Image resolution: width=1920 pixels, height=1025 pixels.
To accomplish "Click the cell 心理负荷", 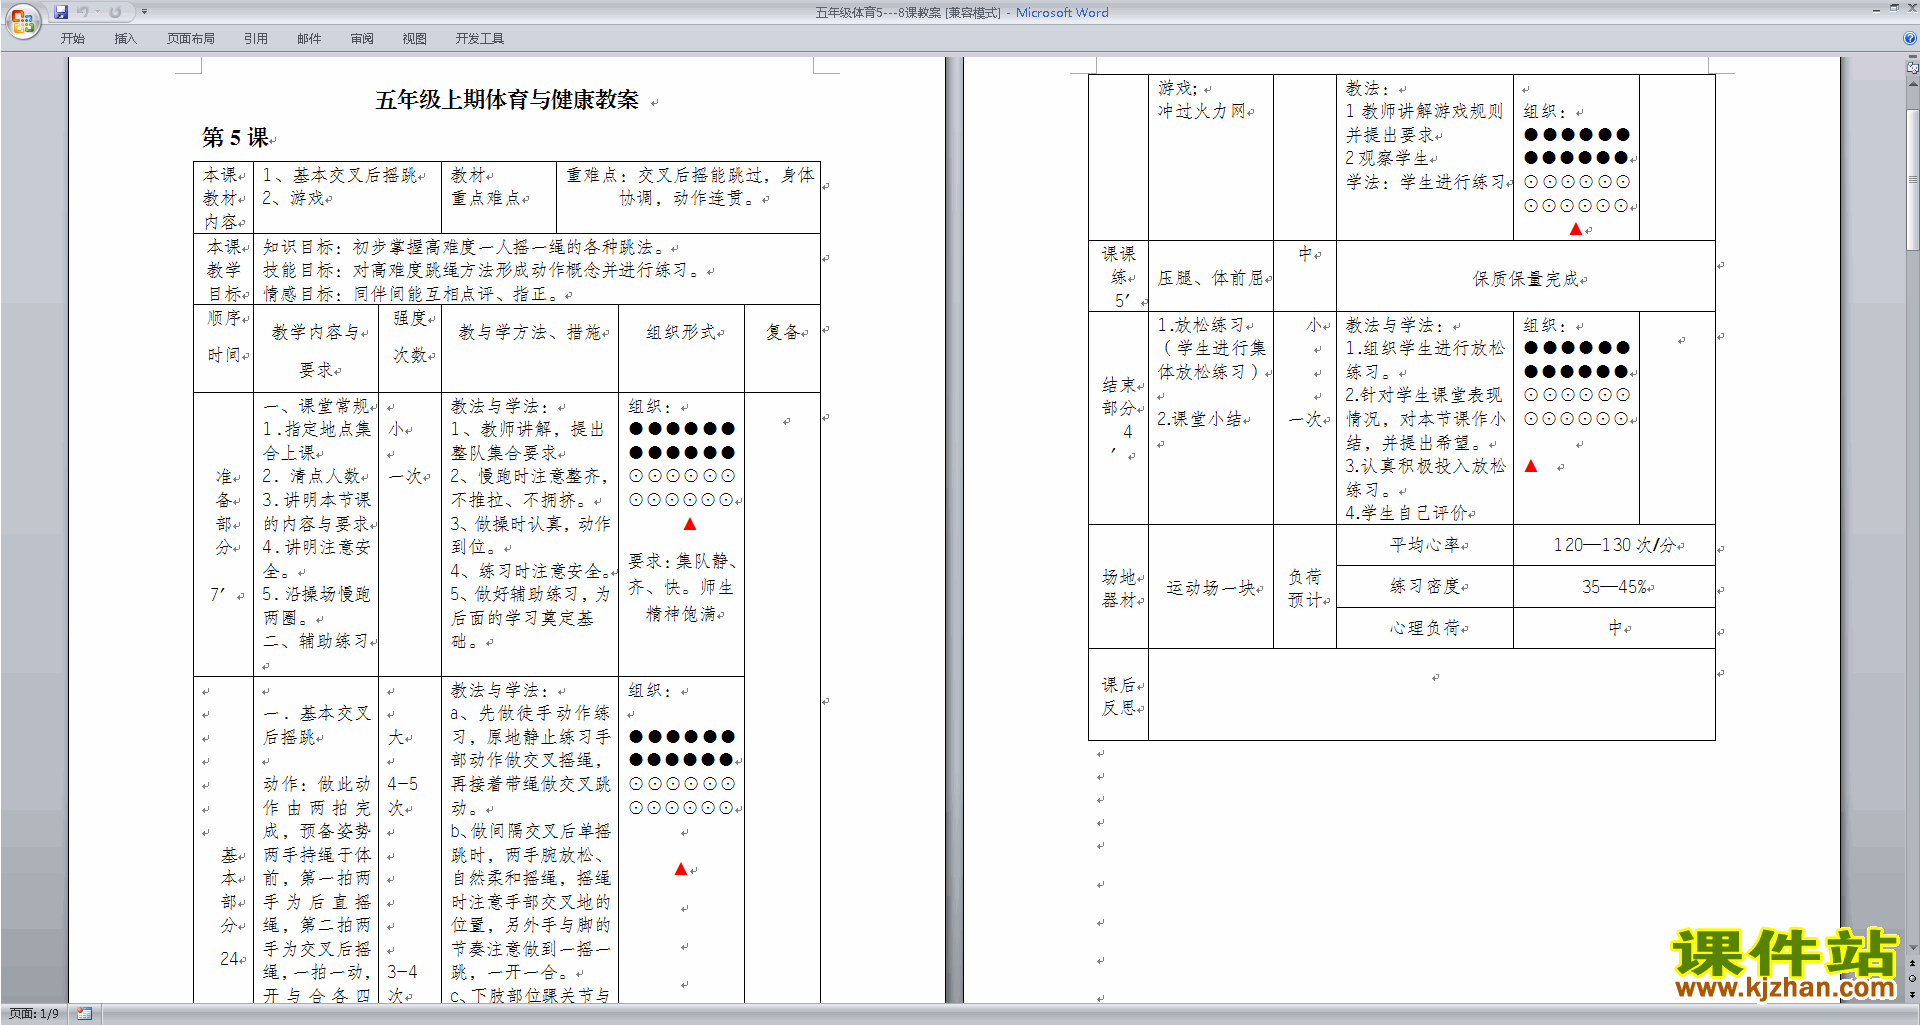I will (1426, 628).
